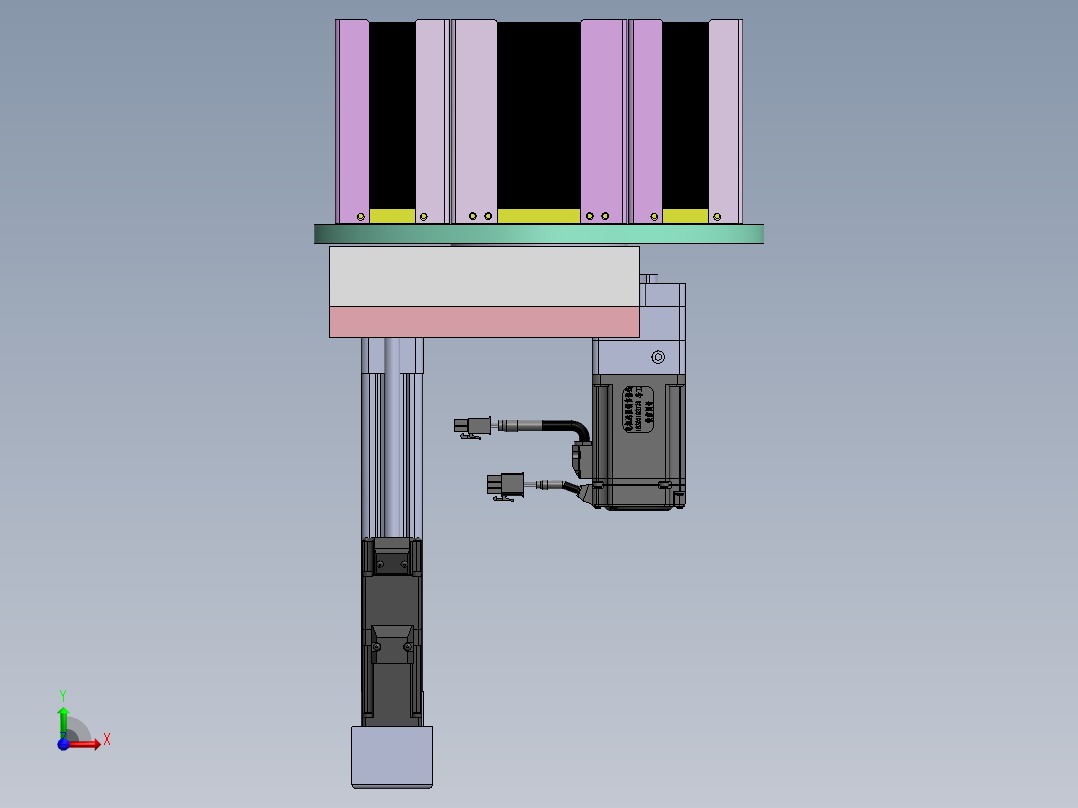Select the lower black bracket on the actuator
The height and width of the screenshot is (808, 1078).
tap(392, 644)
